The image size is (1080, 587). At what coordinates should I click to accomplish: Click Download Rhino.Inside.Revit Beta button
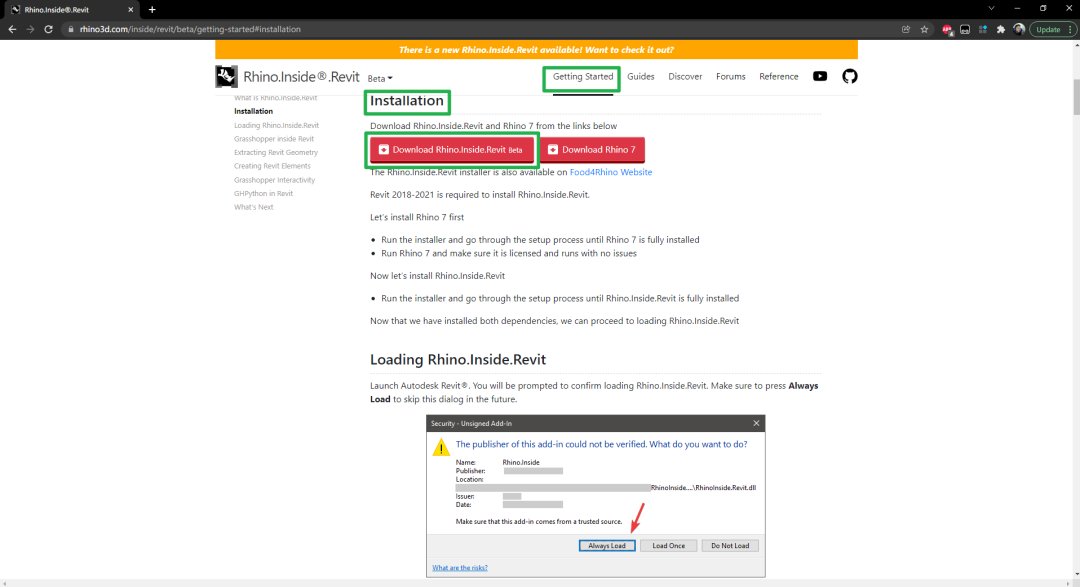coord(452,150)
